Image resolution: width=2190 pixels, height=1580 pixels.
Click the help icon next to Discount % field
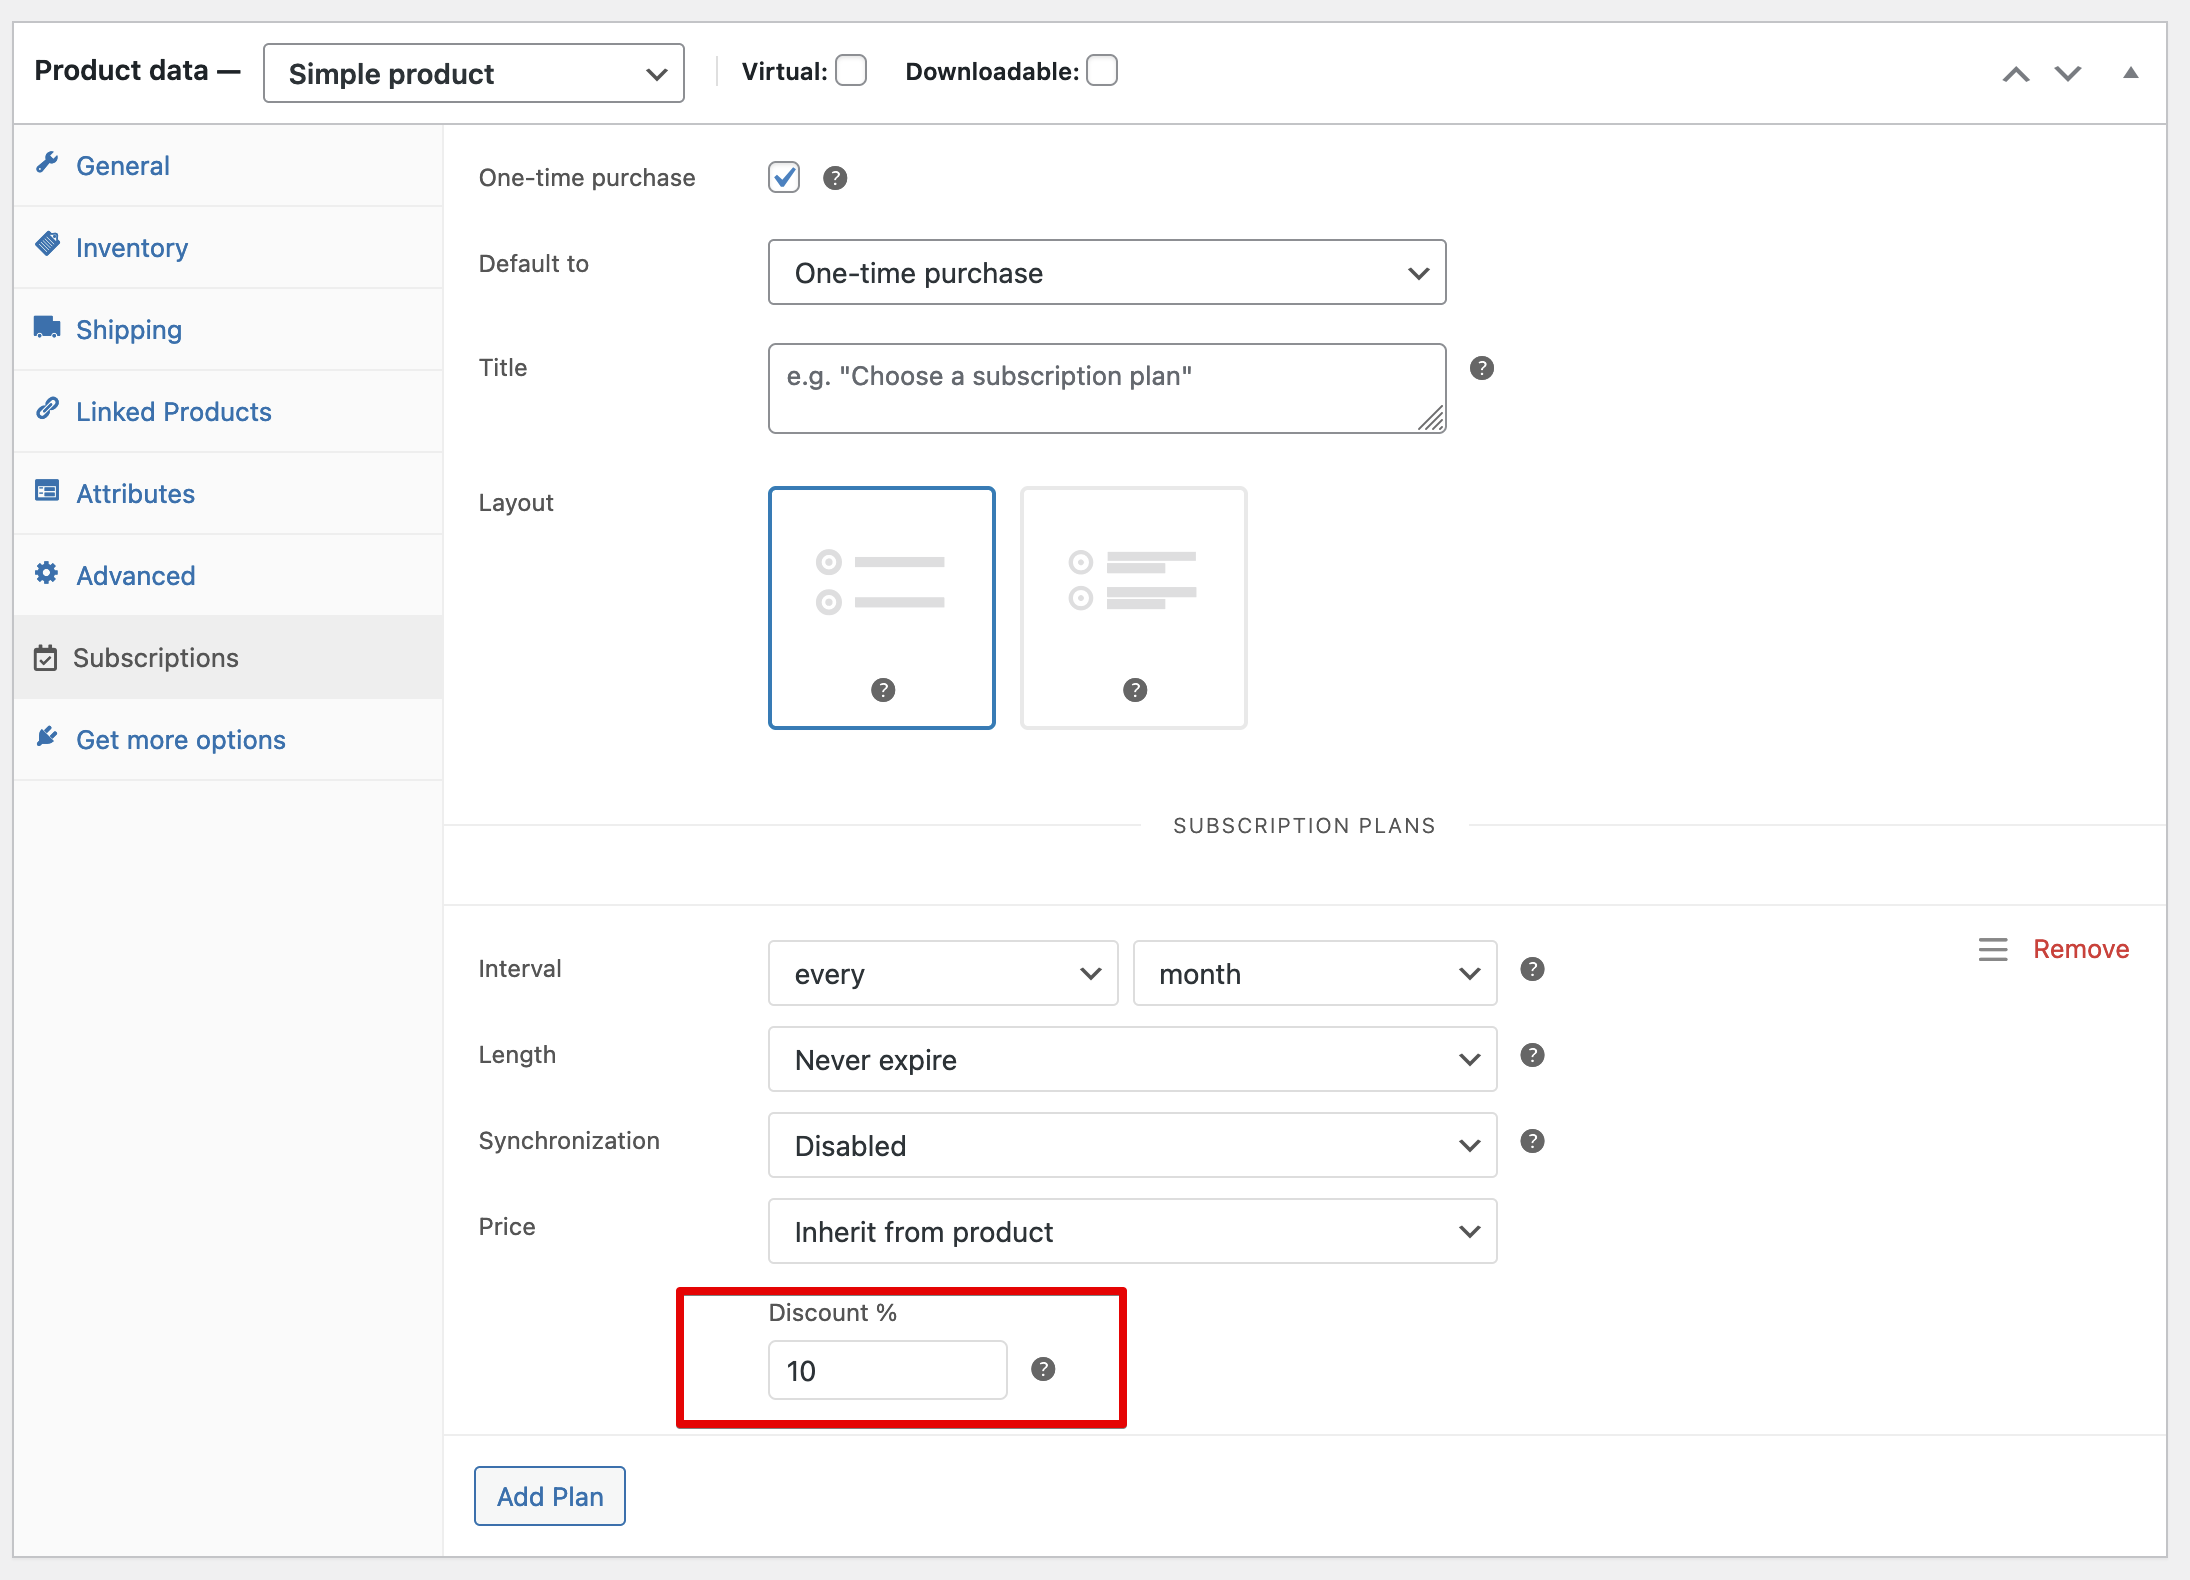pyautogui.click(x=1043, y=1369)
